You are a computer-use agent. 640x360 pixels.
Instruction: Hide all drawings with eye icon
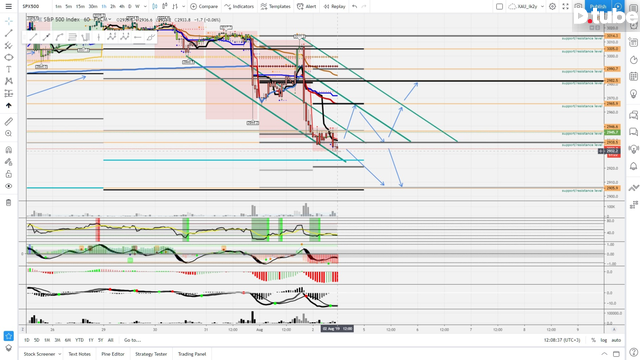pyautogui.click(x=9, y=186)
